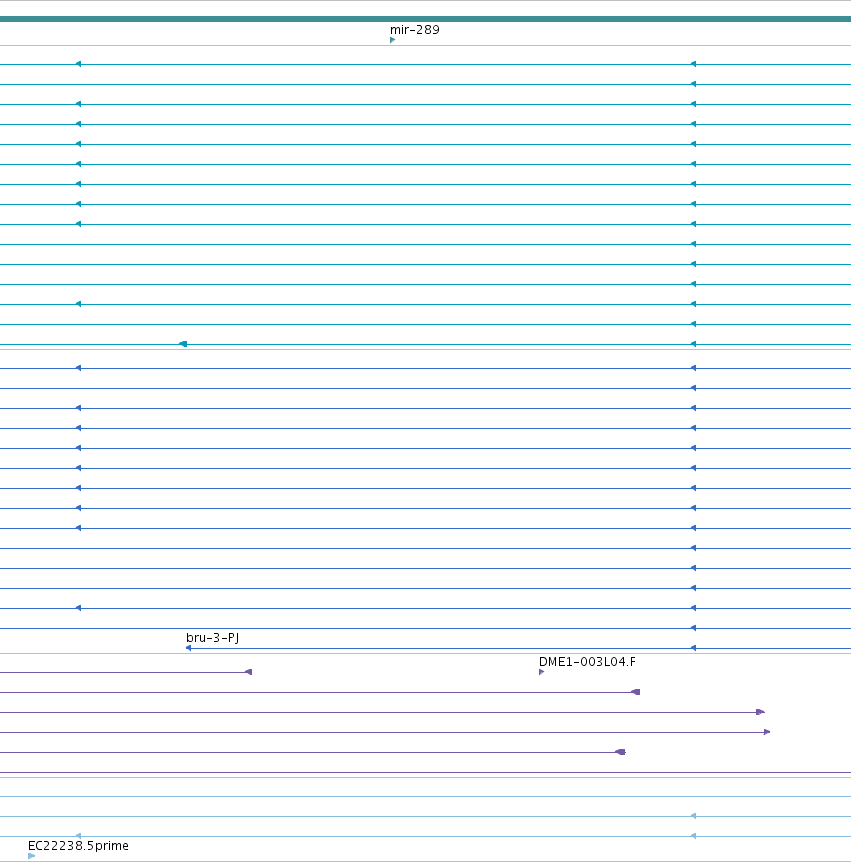This screenshot has height=862, width=851.
Task: Click the light-blue glyph under EC22238.5prime
Action: click(31, 856)
